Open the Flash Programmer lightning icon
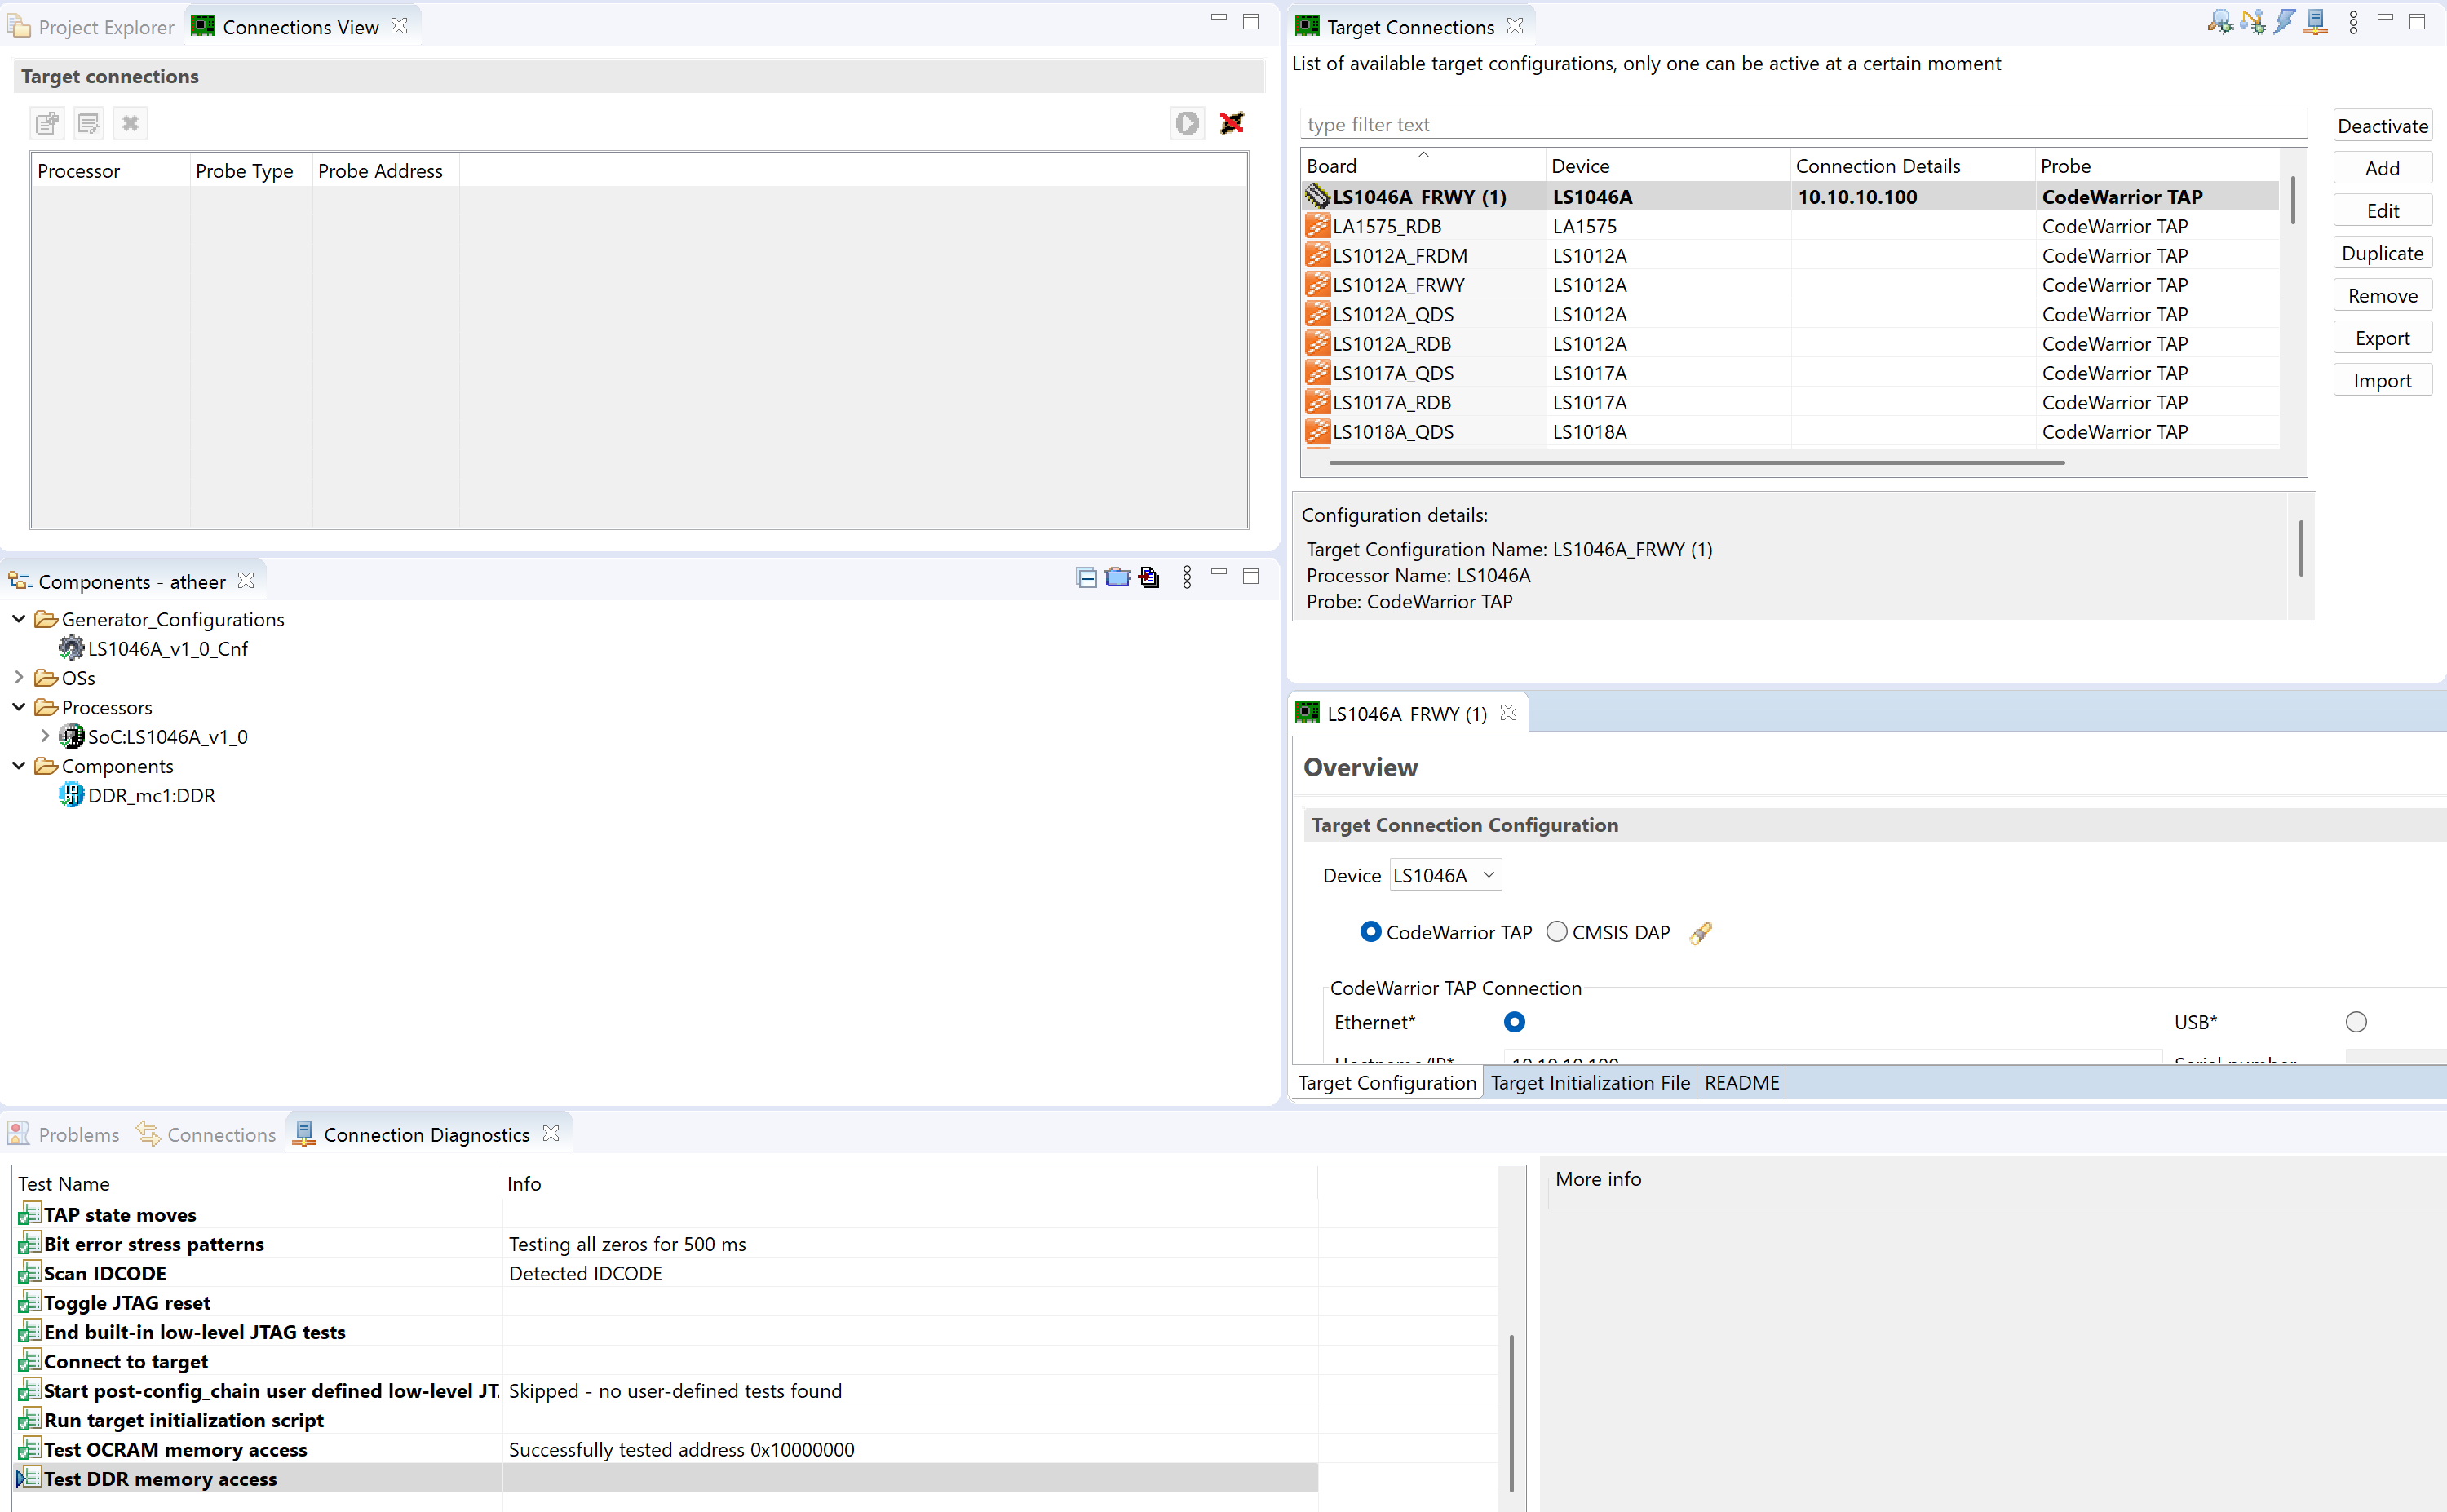The height and width of the screenshot is (1512, 2447). coord(2286,21)
